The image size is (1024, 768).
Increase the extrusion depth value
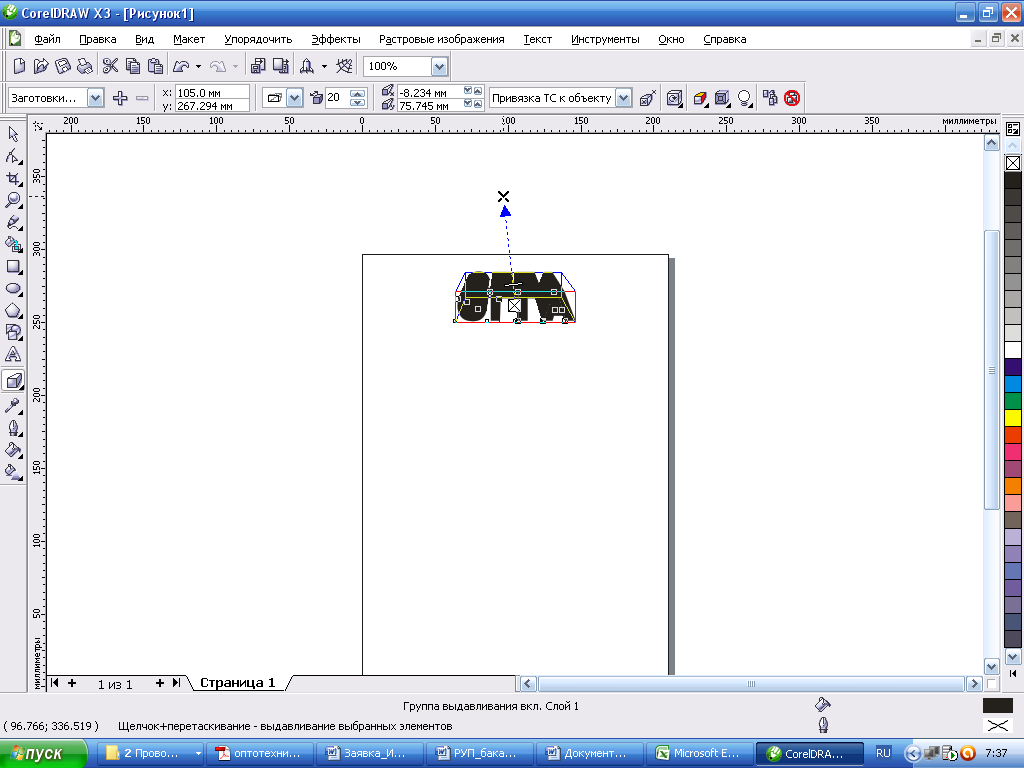pyautogui.click(x=357, y=93)
